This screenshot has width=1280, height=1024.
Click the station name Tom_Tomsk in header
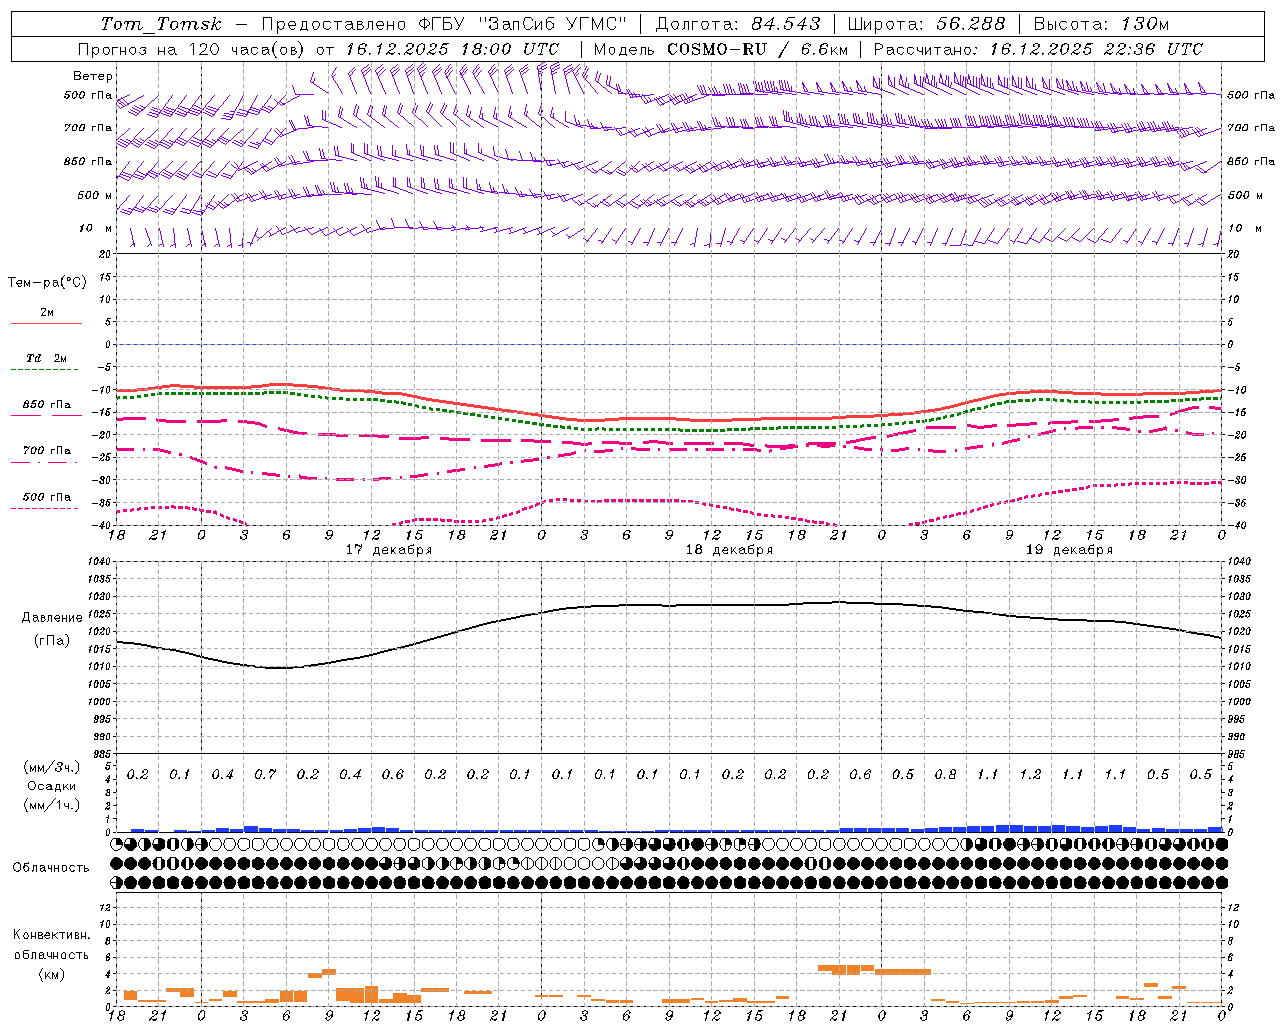tap(161, 24)
